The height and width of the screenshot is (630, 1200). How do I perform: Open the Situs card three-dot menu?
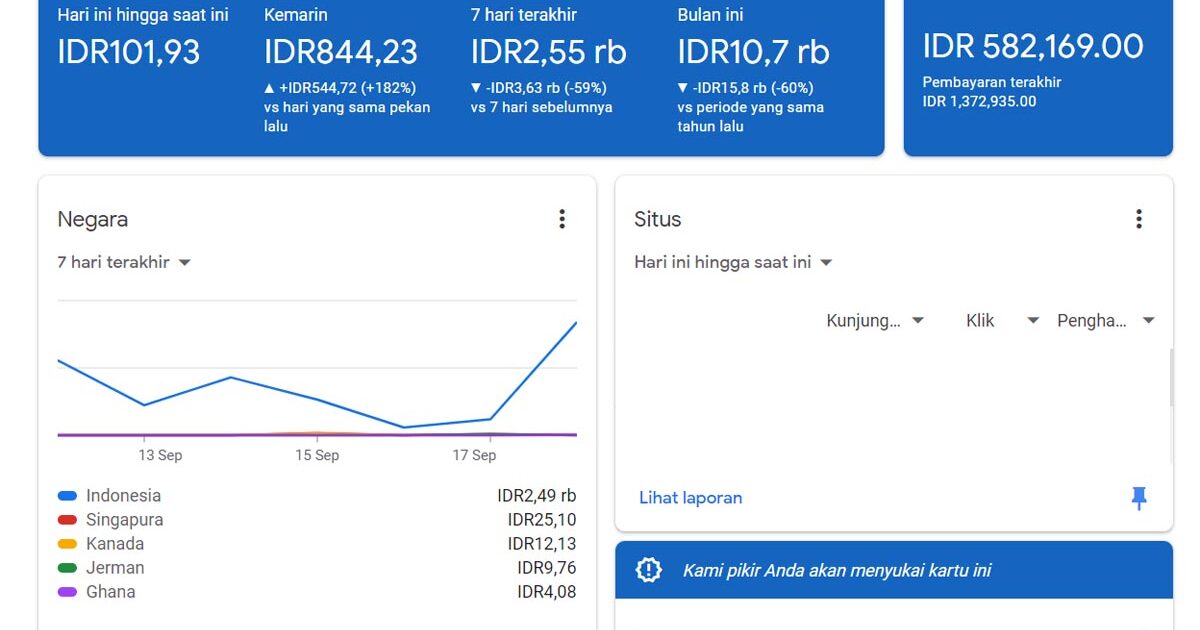[x=1138, y=218]
